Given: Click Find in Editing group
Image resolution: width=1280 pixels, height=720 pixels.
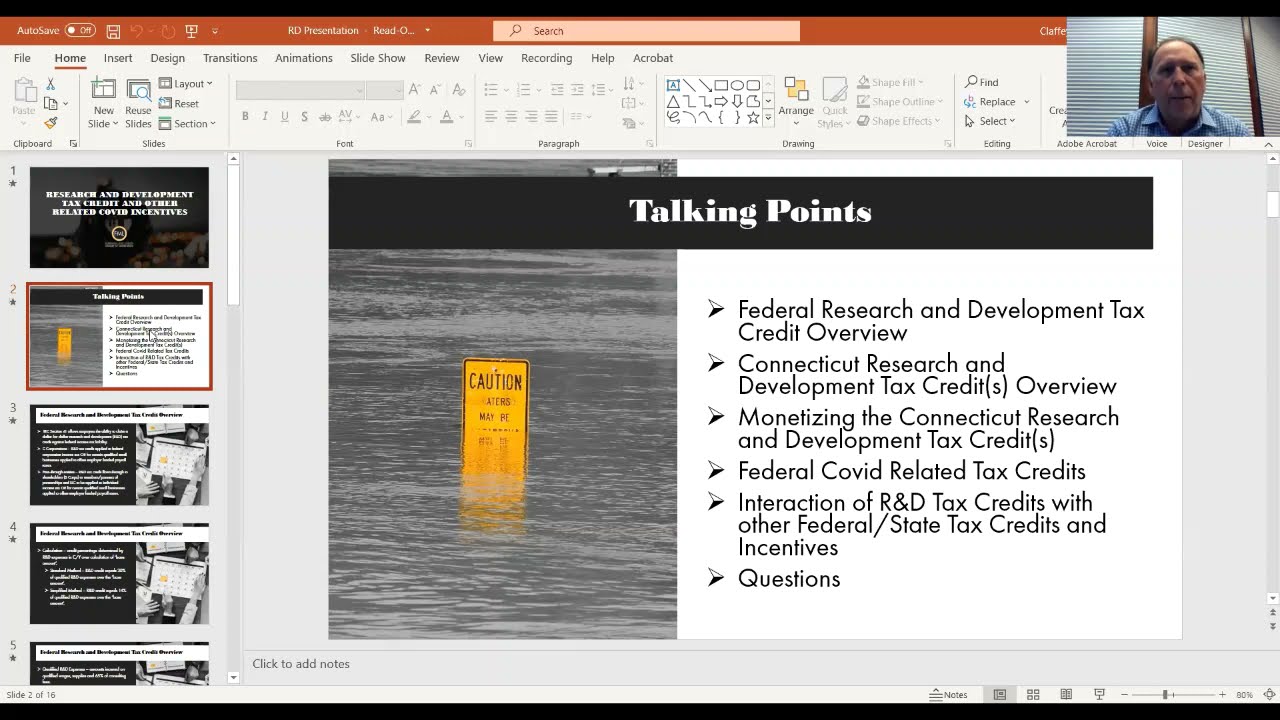Looking at the screenshot, I should coord(981,82).
